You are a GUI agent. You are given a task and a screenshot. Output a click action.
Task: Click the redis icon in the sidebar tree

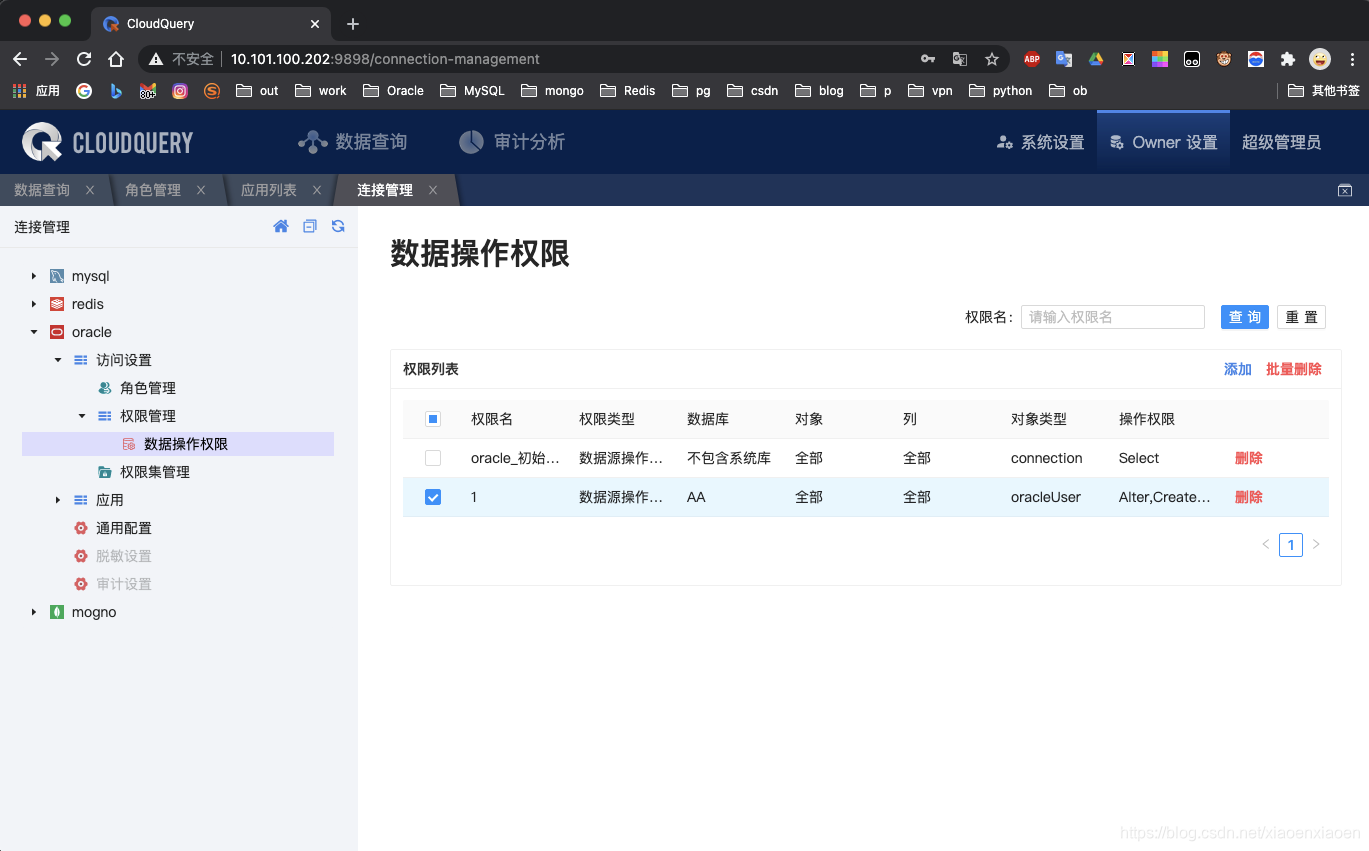(56, 304)
